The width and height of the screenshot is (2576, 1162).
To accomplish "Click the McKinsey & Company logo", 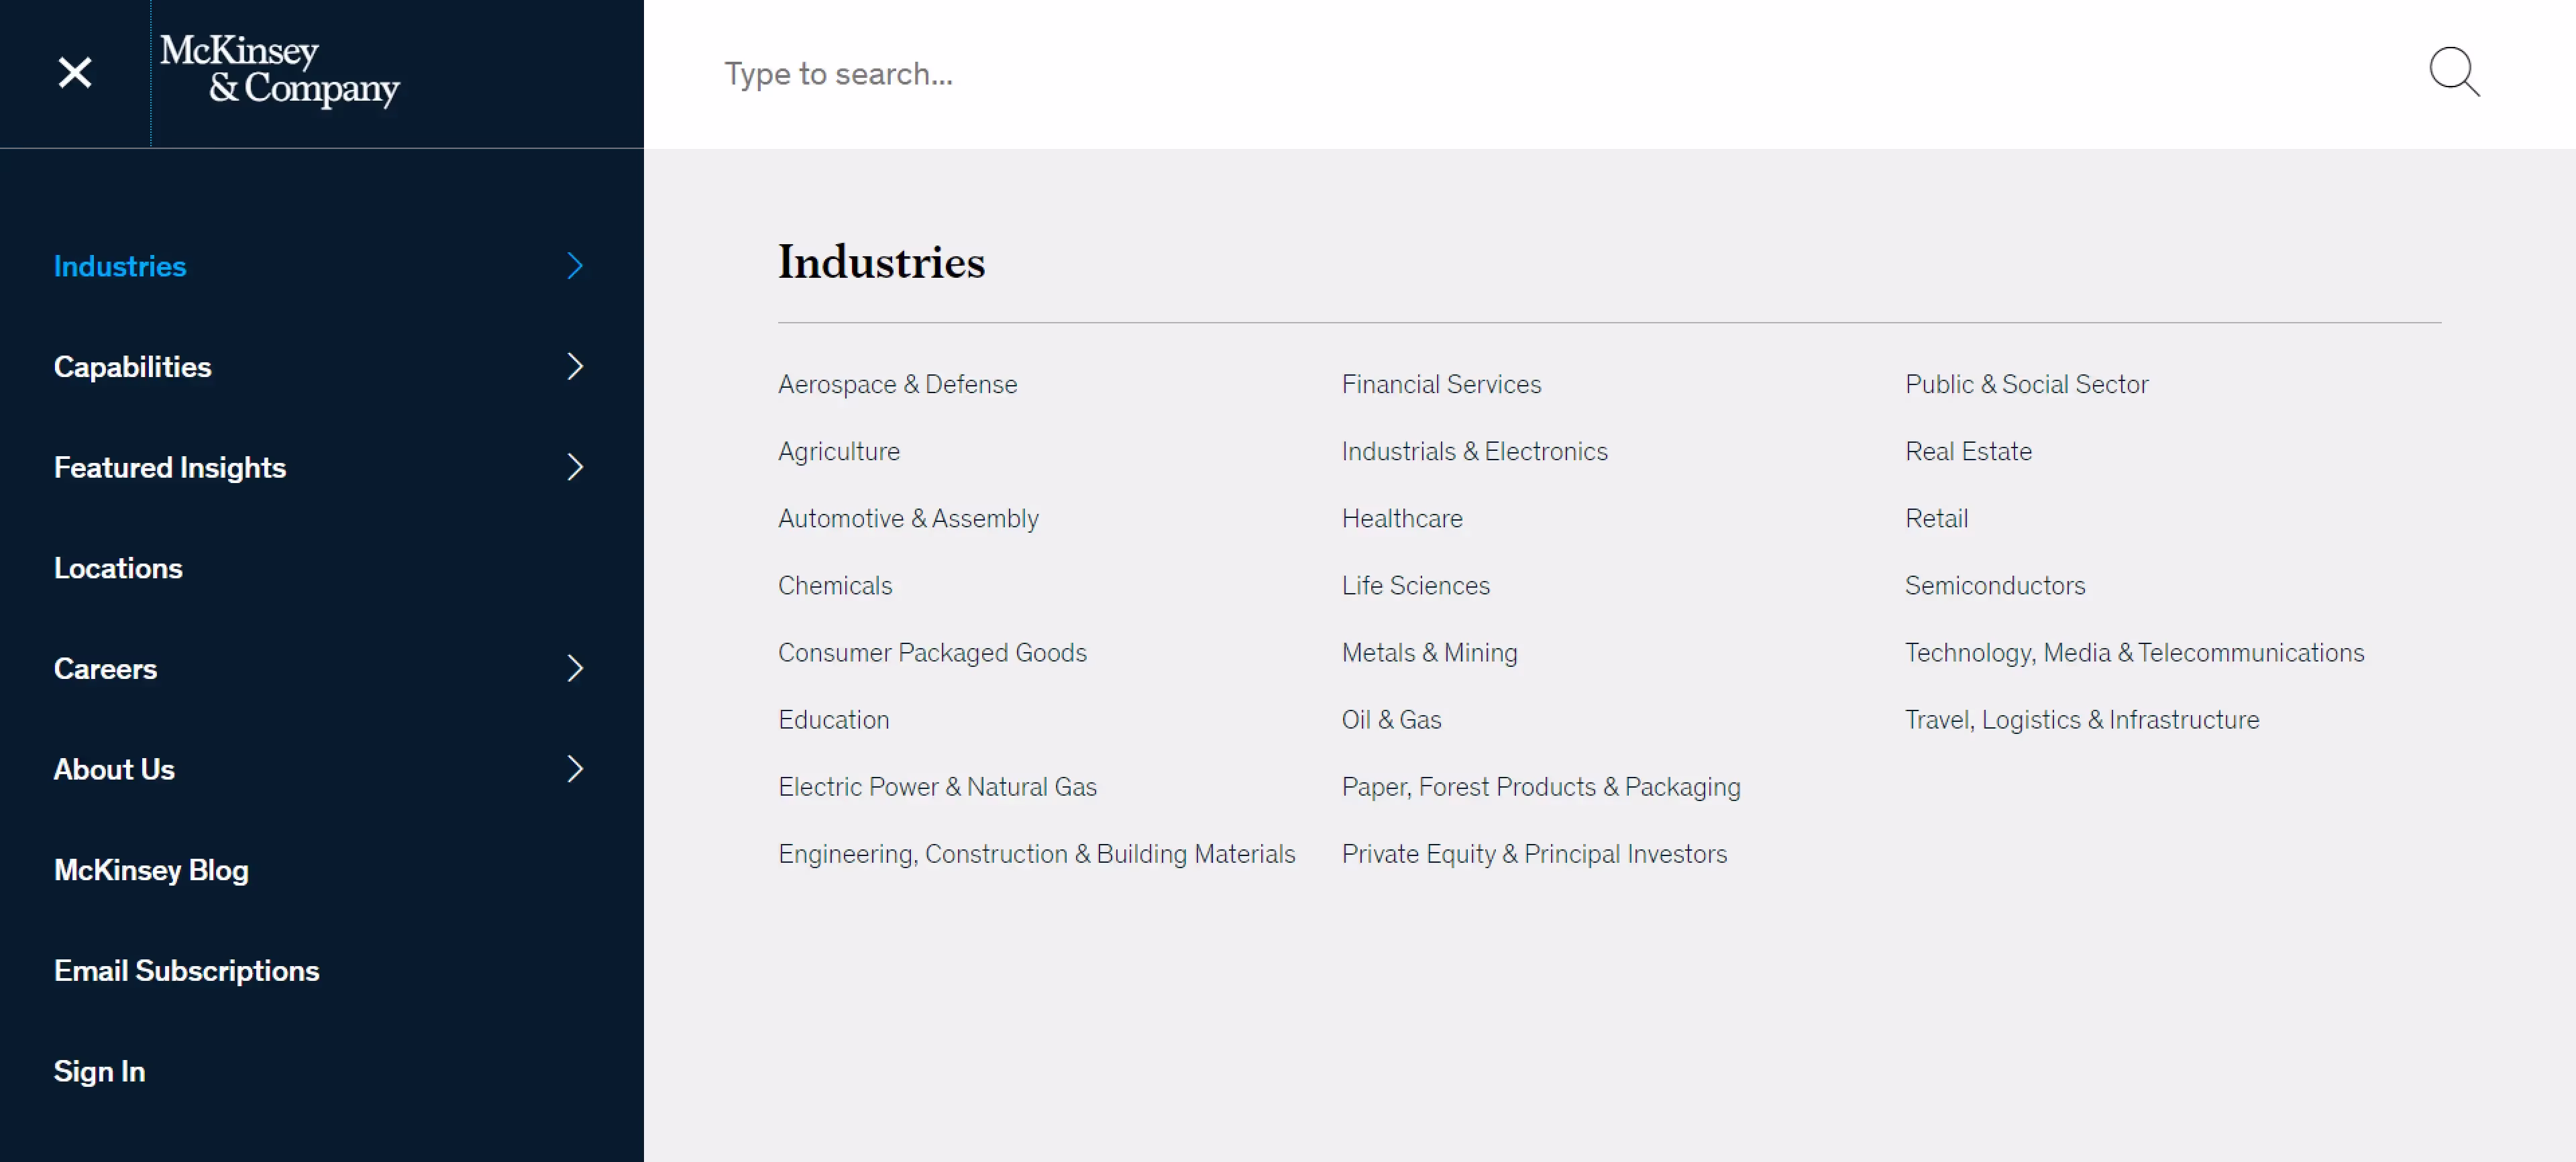I will pyautogui.click(x=279, y=70).
